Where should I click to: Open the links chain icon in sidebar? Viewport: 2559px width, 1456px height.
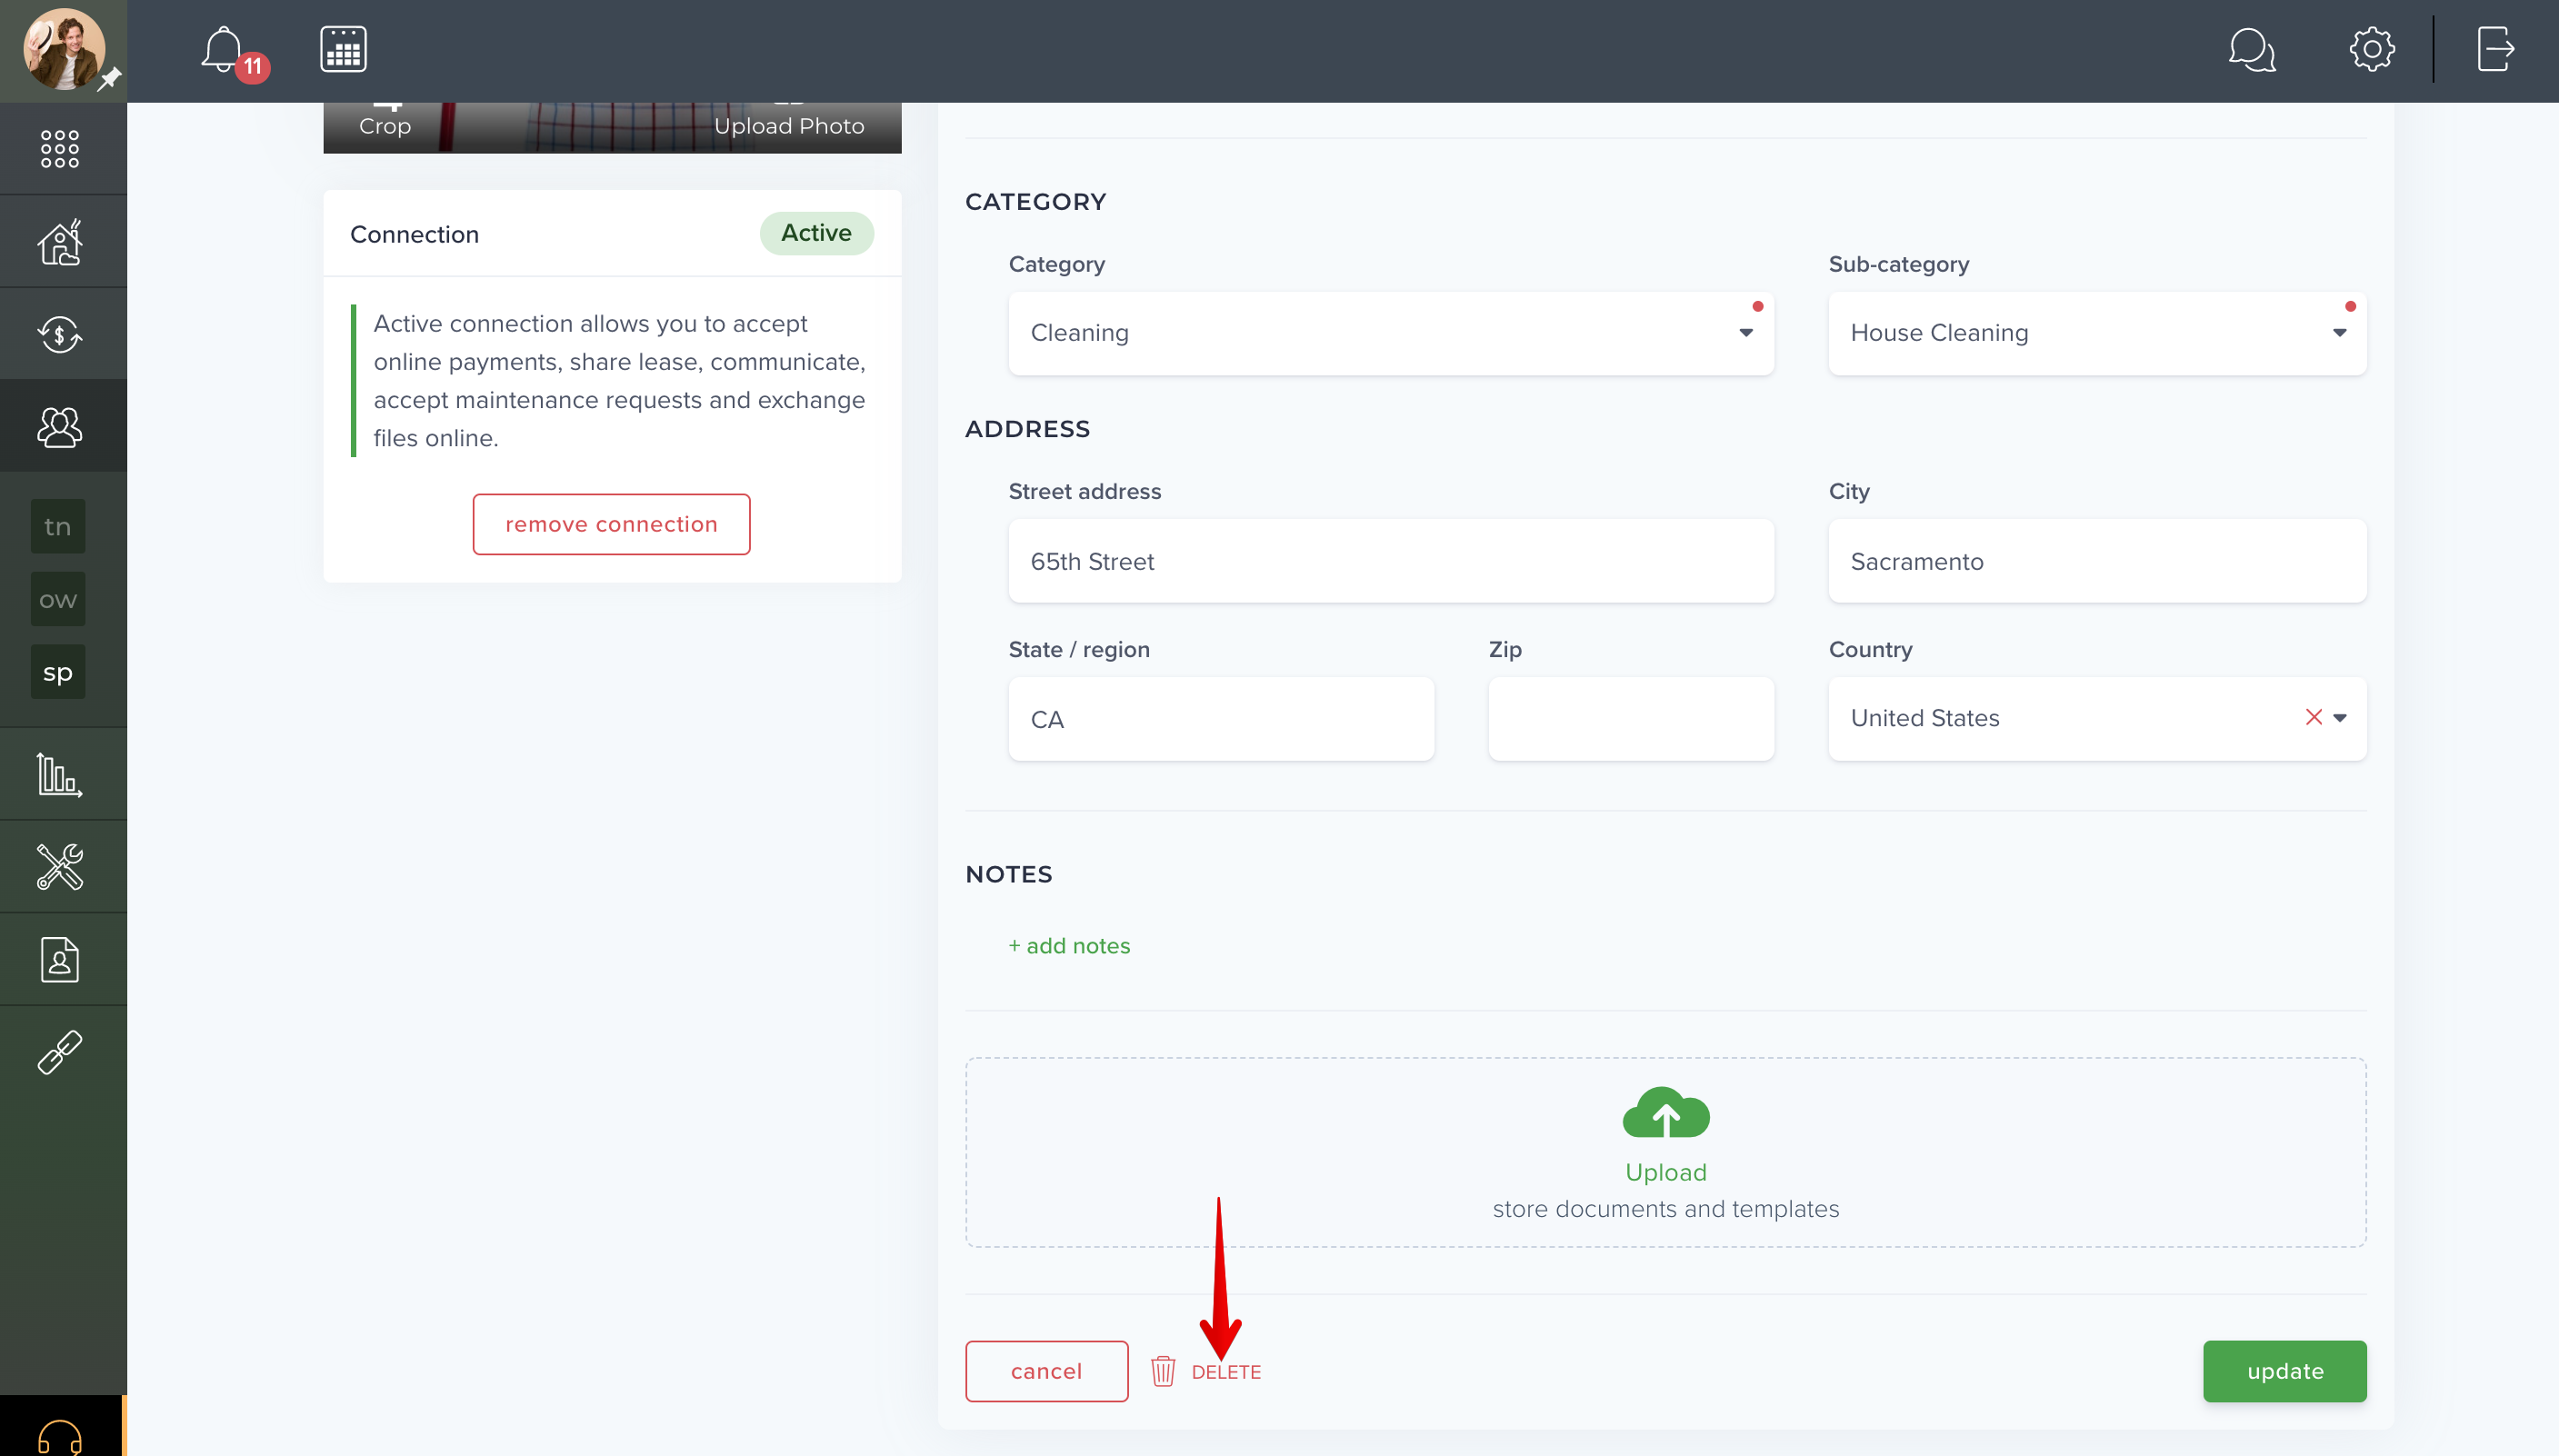[60, 1053]
